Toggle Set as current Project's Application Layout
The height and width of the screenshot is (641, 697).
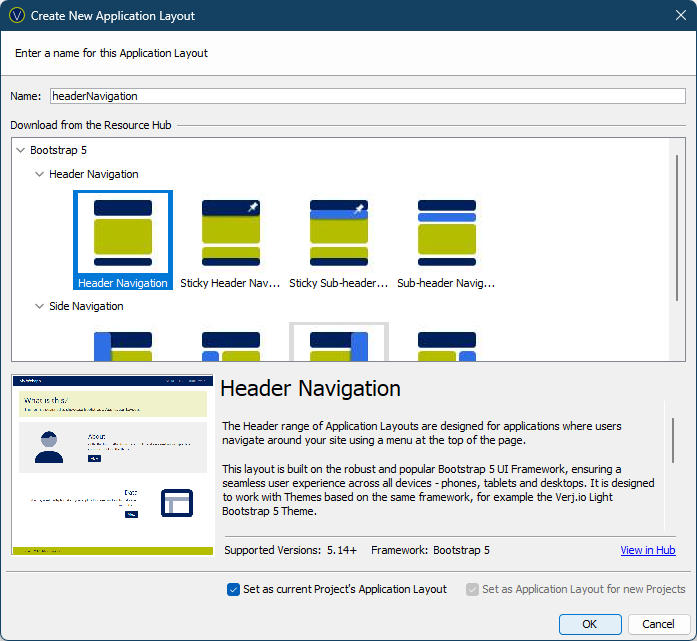pos(234,589)
